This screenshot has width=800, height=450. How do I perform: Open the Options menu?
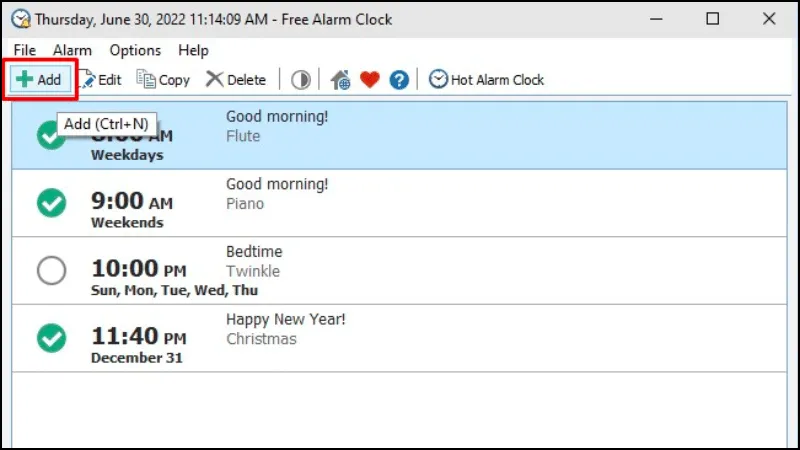(x=135, y=50)
